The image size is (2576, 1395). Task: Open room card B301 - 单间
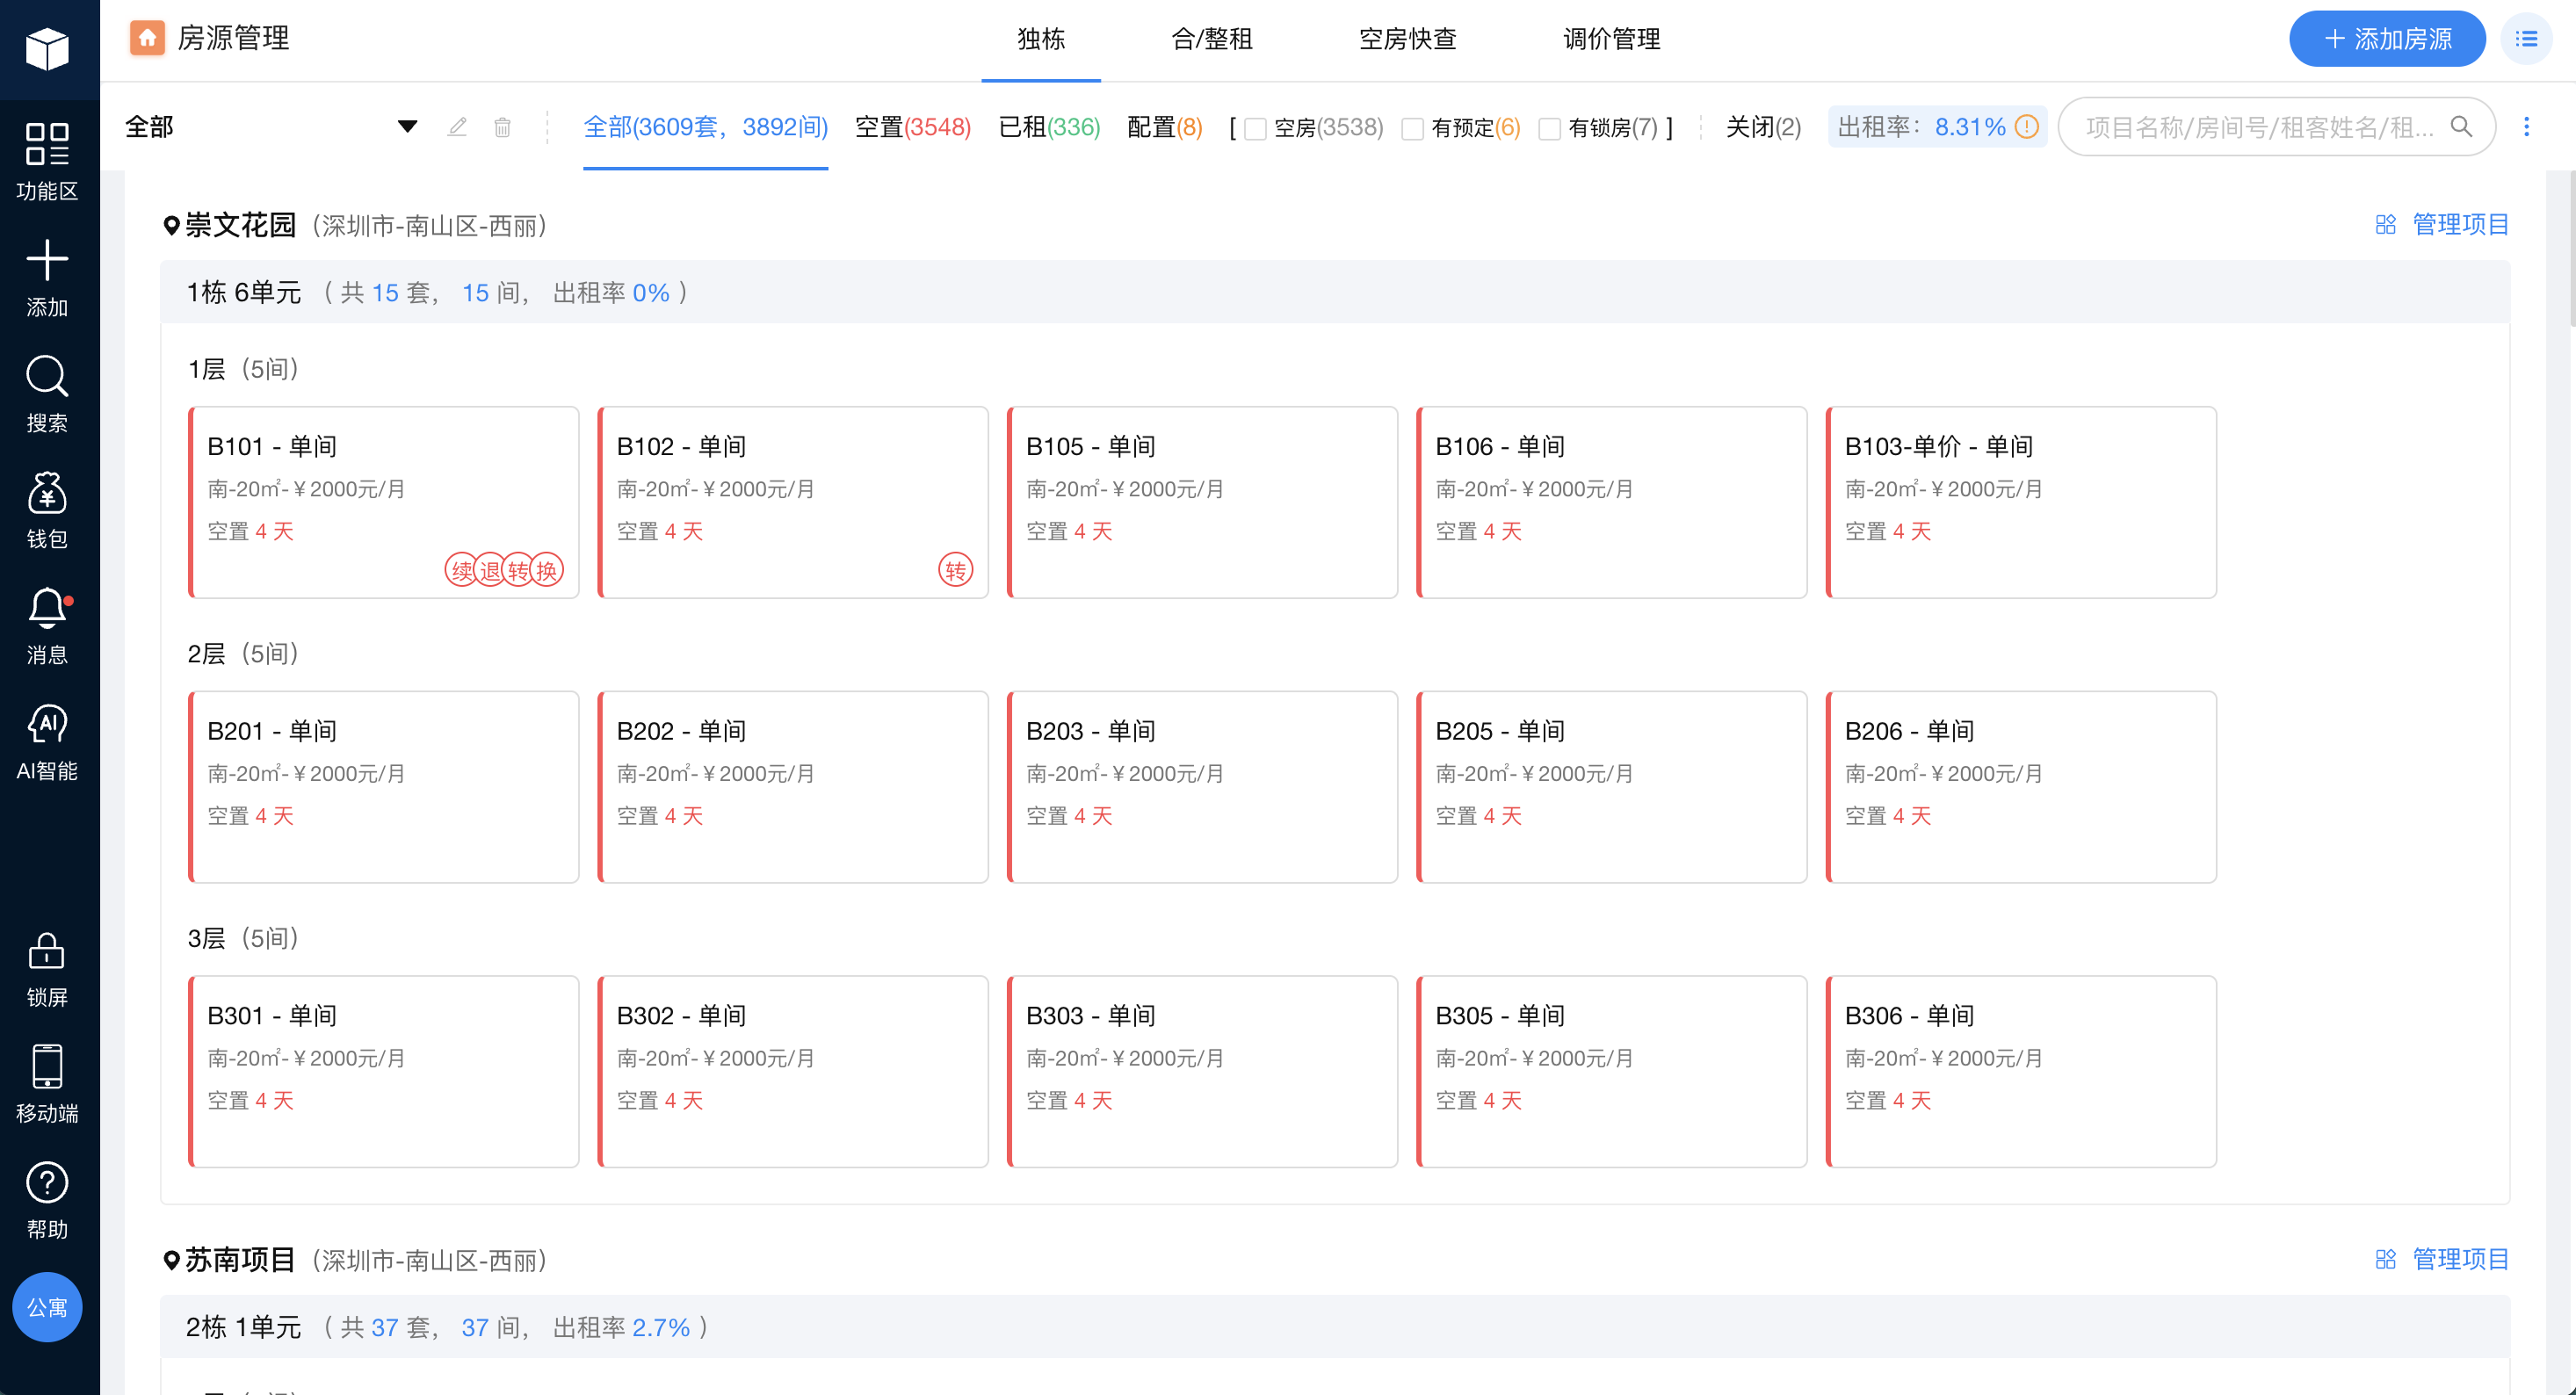coord(384,1071)
